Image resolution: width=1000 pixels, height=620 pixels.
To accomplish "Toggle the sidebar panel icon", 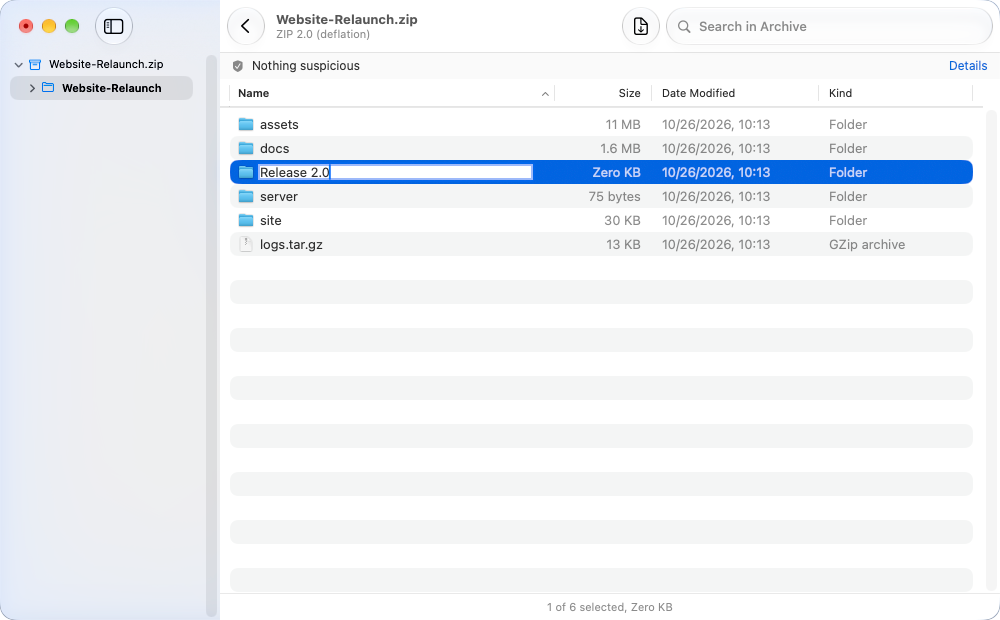I will pos(114,26).
